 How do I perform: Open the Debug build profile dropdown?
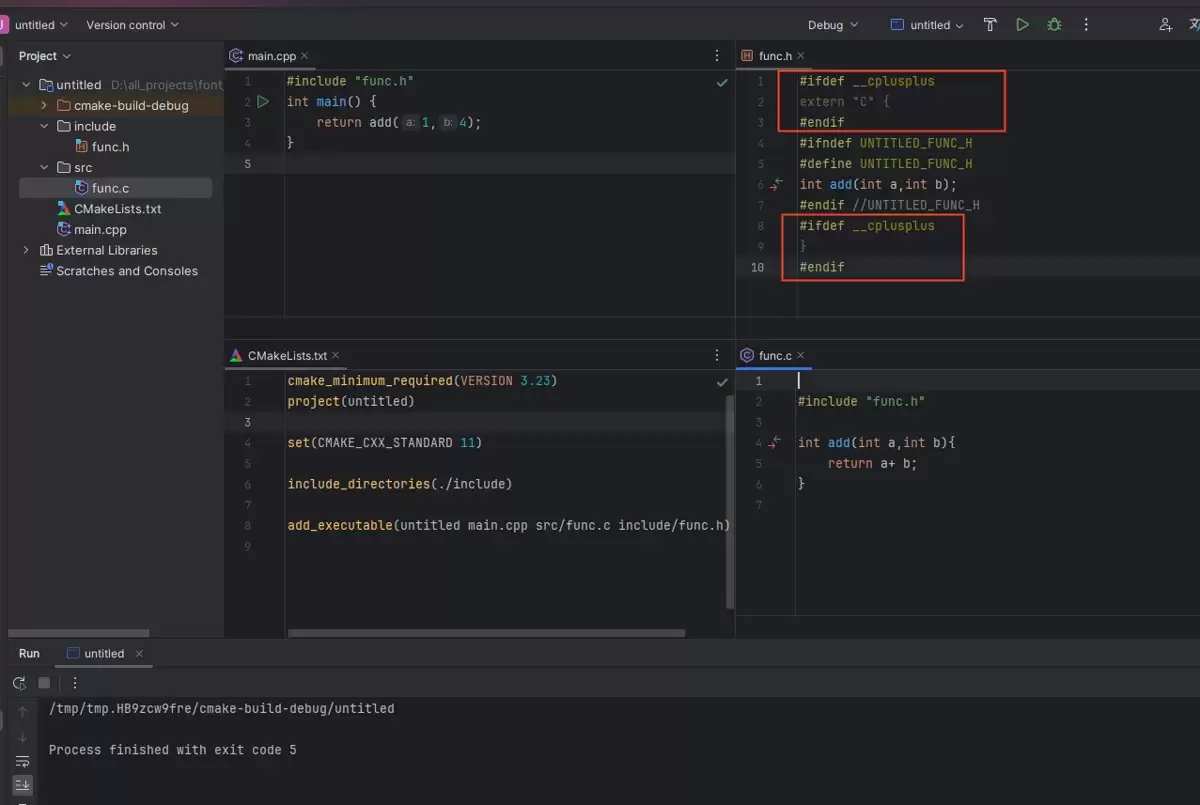(833, 25)
